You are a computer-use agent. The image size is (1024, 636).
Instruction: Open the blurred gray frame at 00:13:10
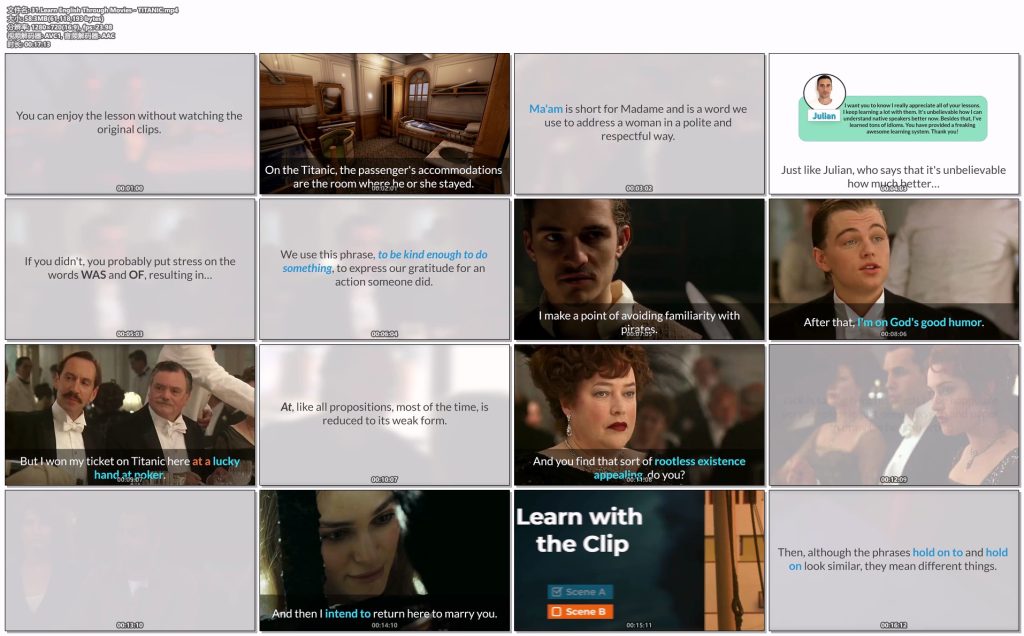[x=130, y=561]
